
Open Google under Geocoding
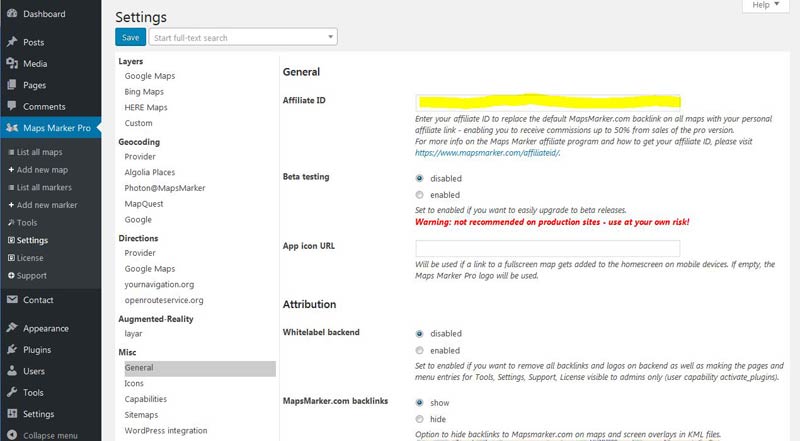[138, 219]
